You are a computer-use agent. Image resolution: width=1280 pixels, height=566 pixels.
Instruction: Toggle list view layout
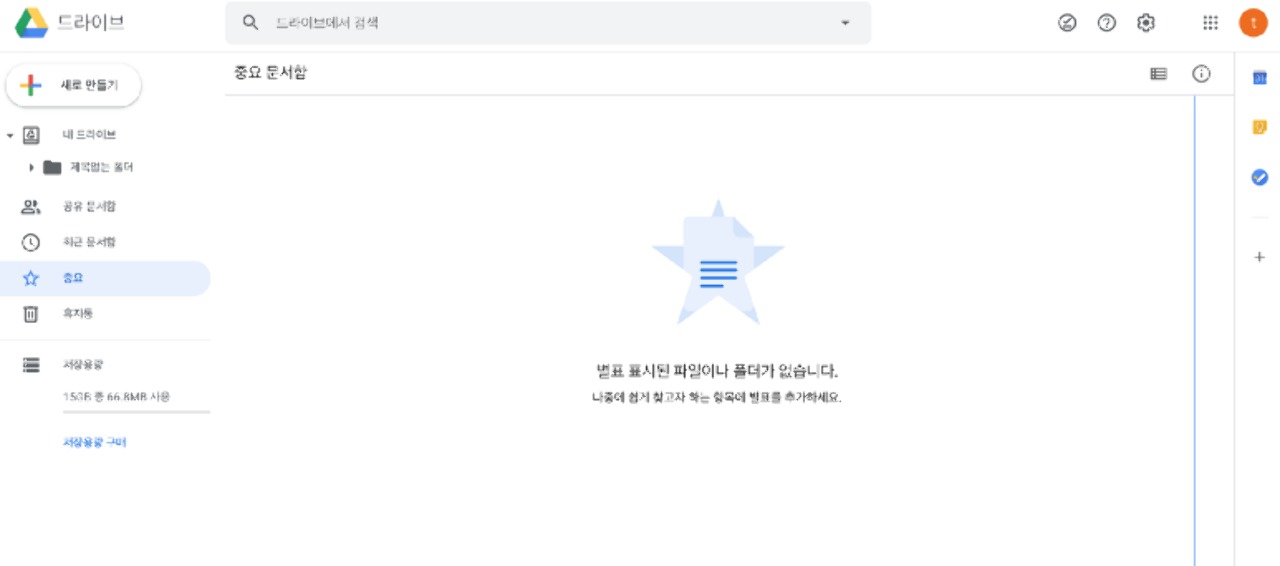point(1158,73)
